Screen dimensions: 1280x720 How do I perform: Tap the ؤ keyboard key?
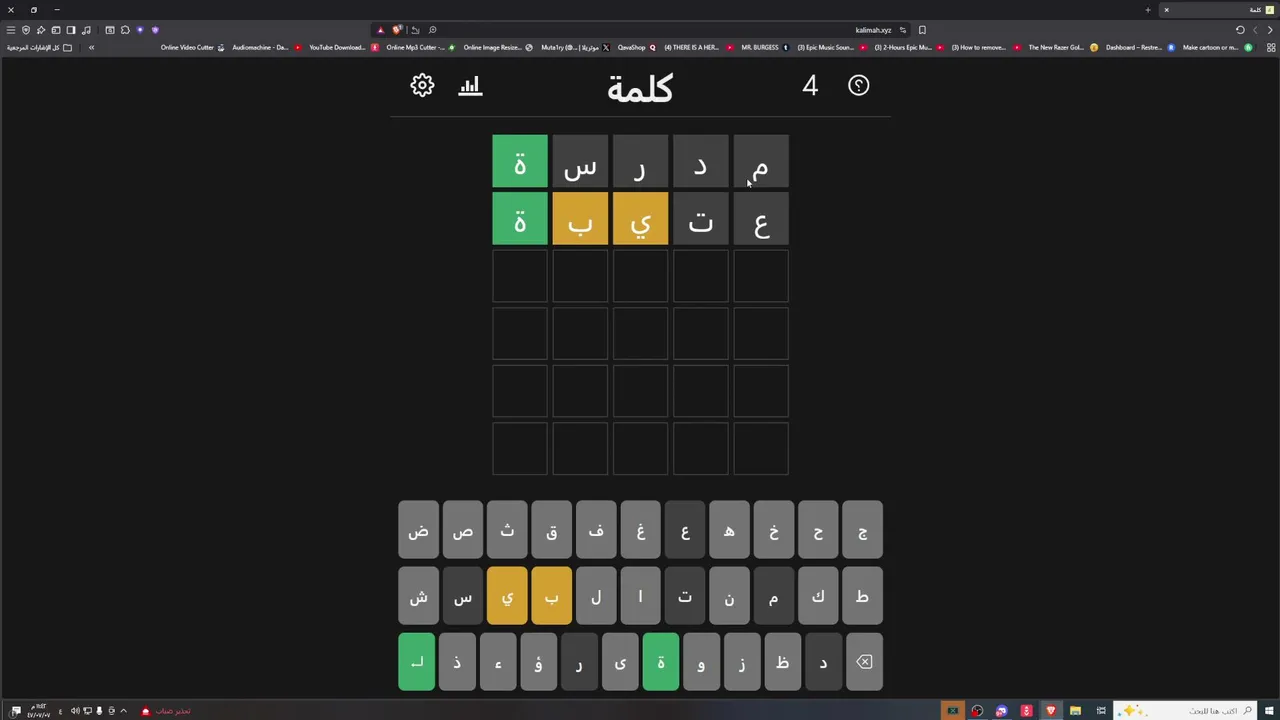(x=539, y=662)
